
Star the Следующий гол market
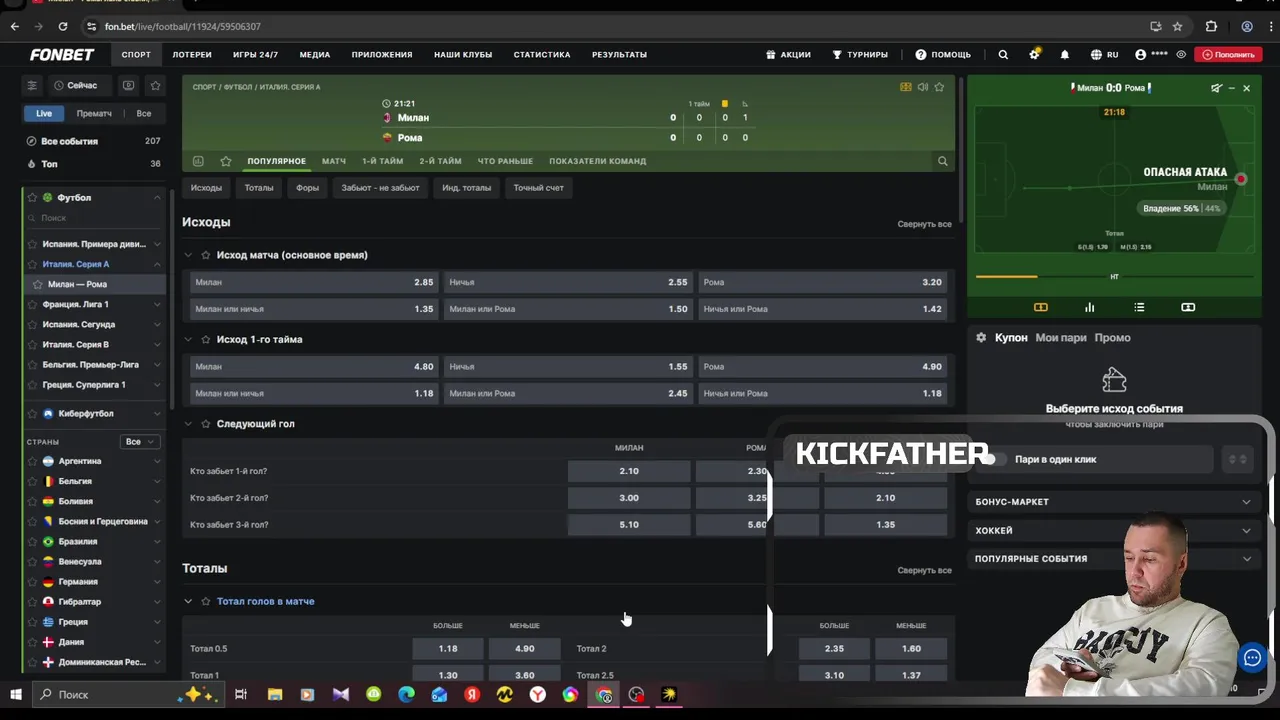coord(206,424)
